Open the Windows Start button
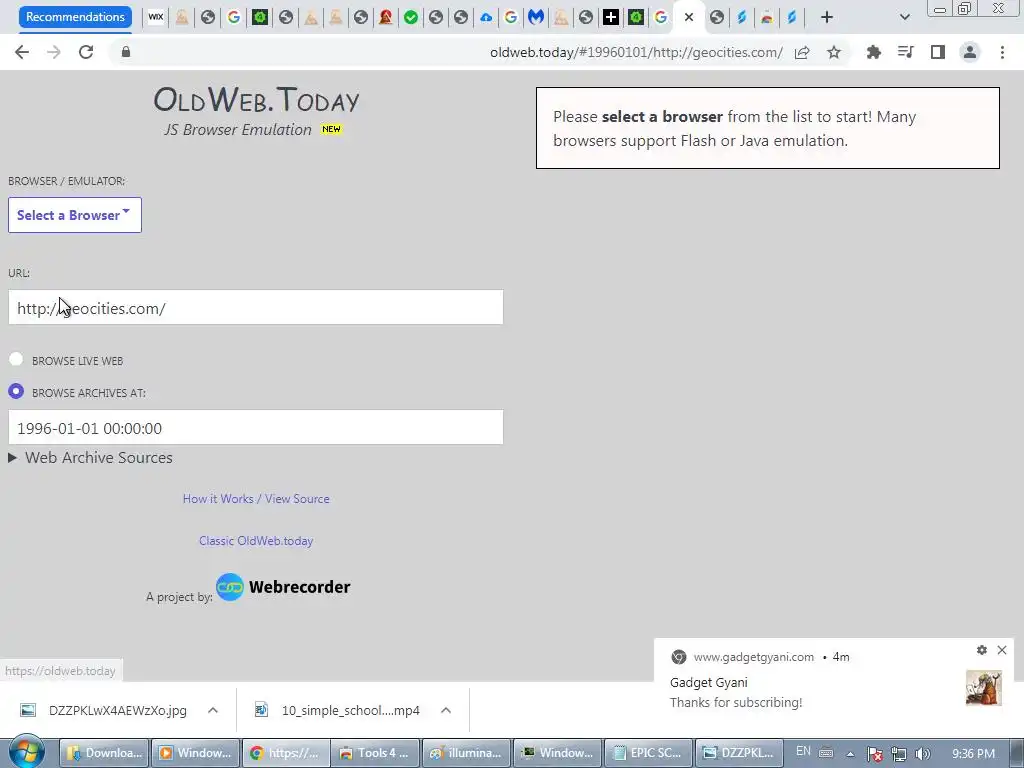The image size is (1024, 768). [x=27, y=752]
